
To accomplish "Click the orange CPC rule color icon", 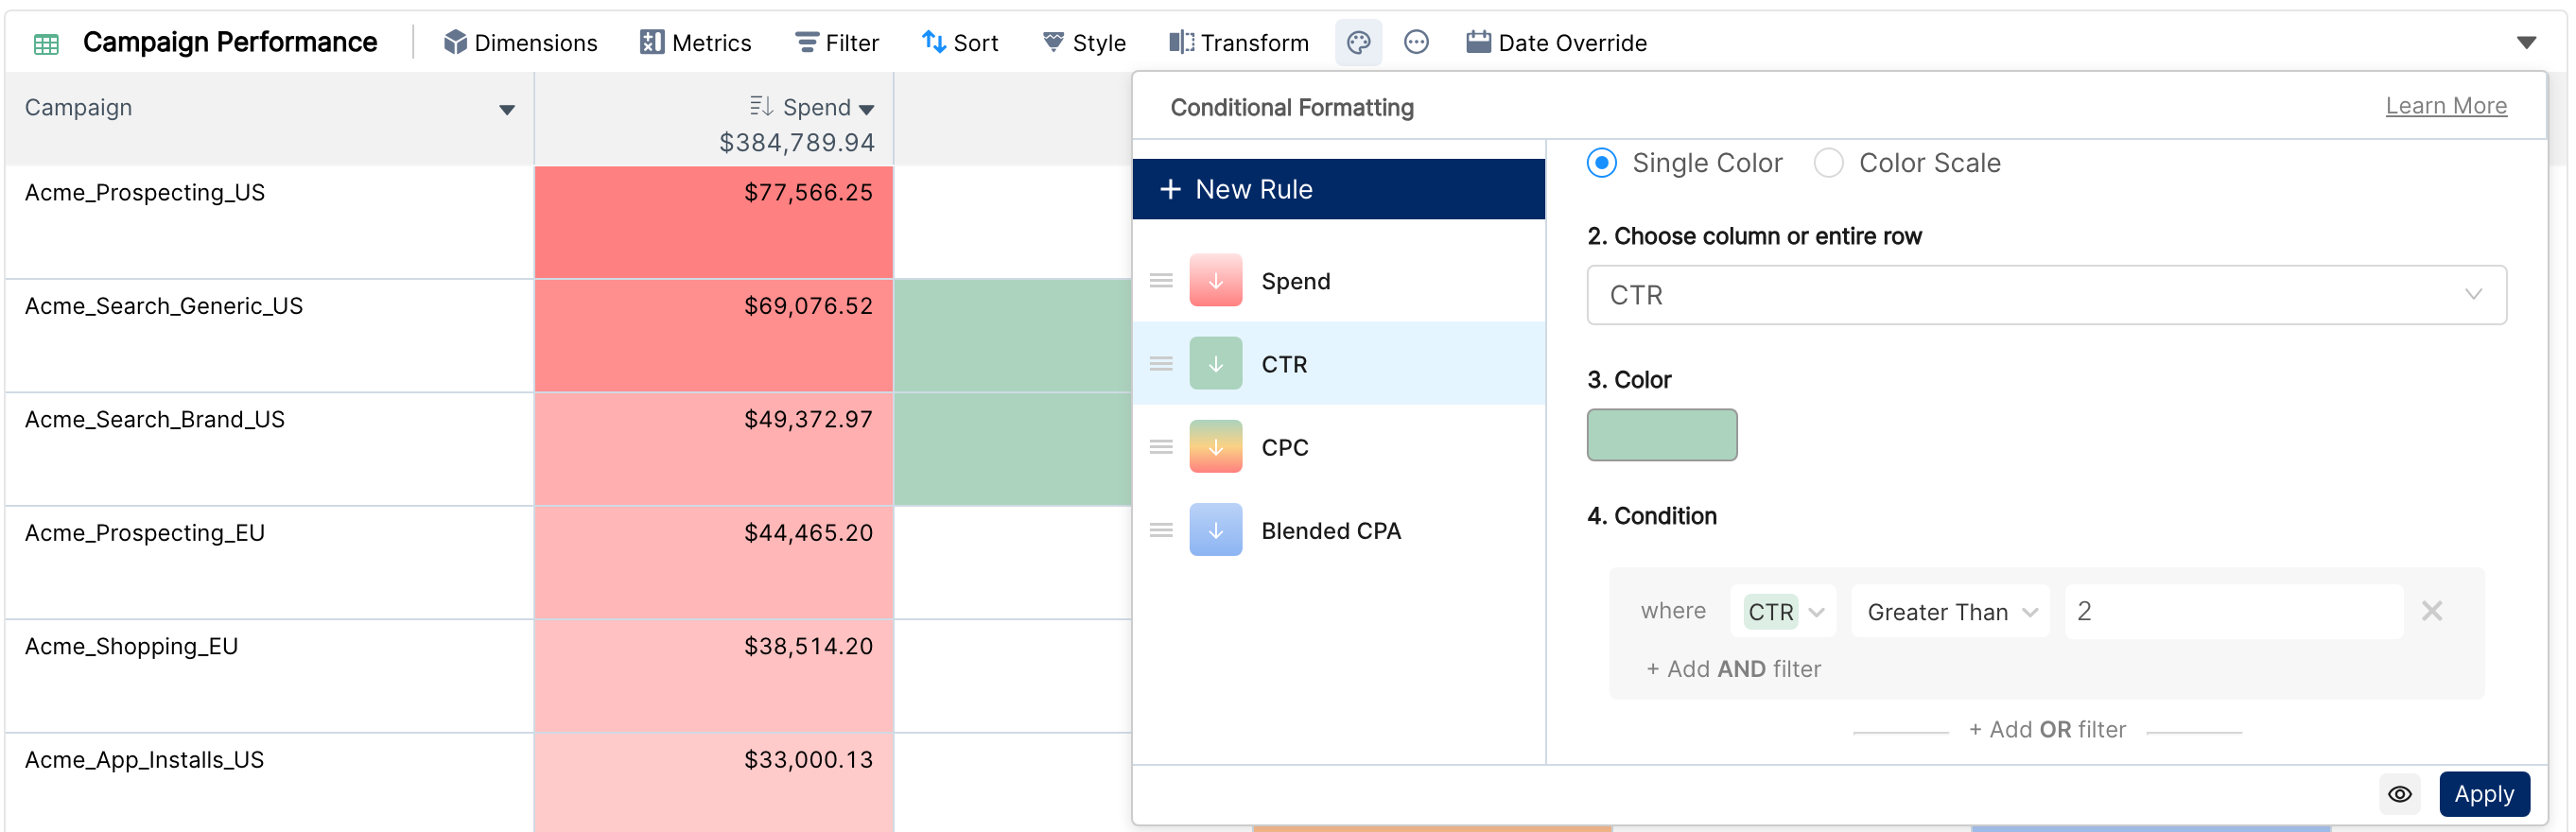I will pyautogui.click(x=1215, y=447).
